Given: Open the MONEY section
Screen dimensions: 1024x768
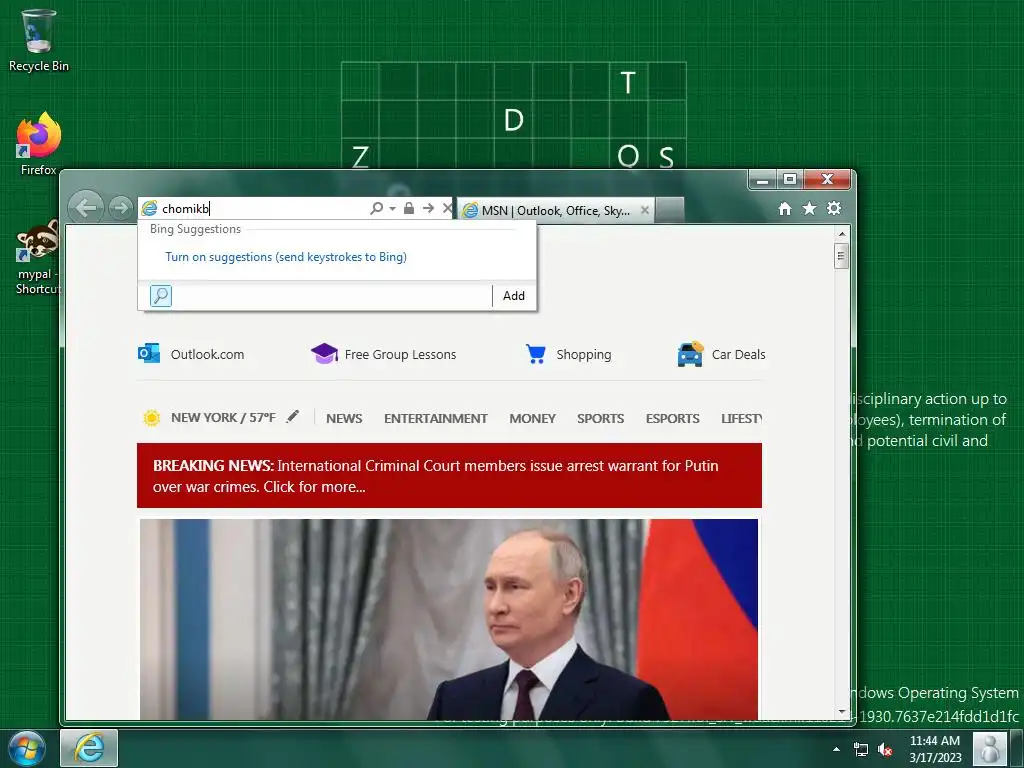Looking at the screenshot, I should tap(532, 419).
